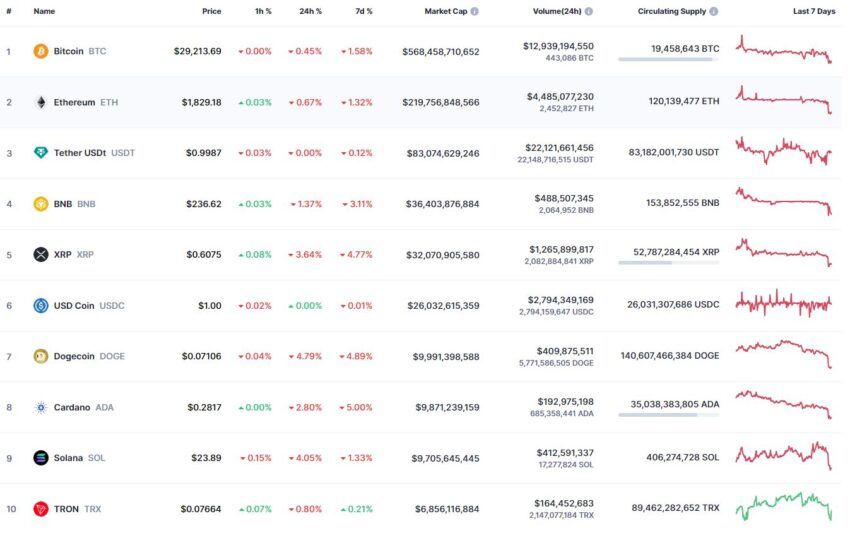
Task: Click the Tether USDt green logo icon
Action: pyautogui.click(x=41, y=153)
